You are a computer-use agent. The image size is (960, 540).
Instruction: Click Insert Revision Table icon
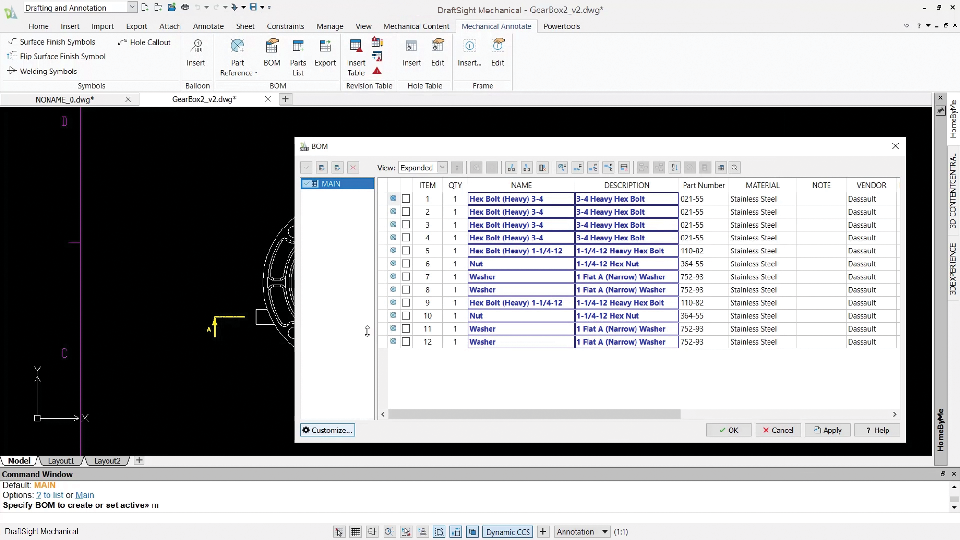coord(356,47)
